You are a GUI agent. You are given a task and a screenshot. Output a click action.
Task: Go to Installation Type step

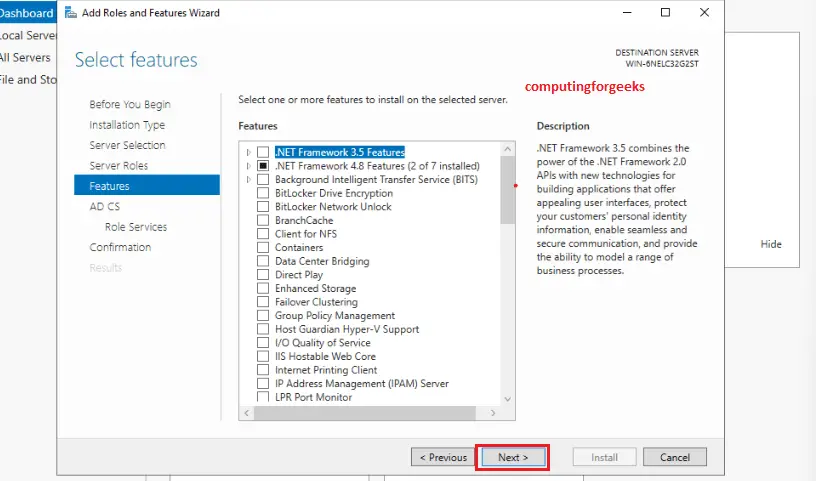click(127, 125)
